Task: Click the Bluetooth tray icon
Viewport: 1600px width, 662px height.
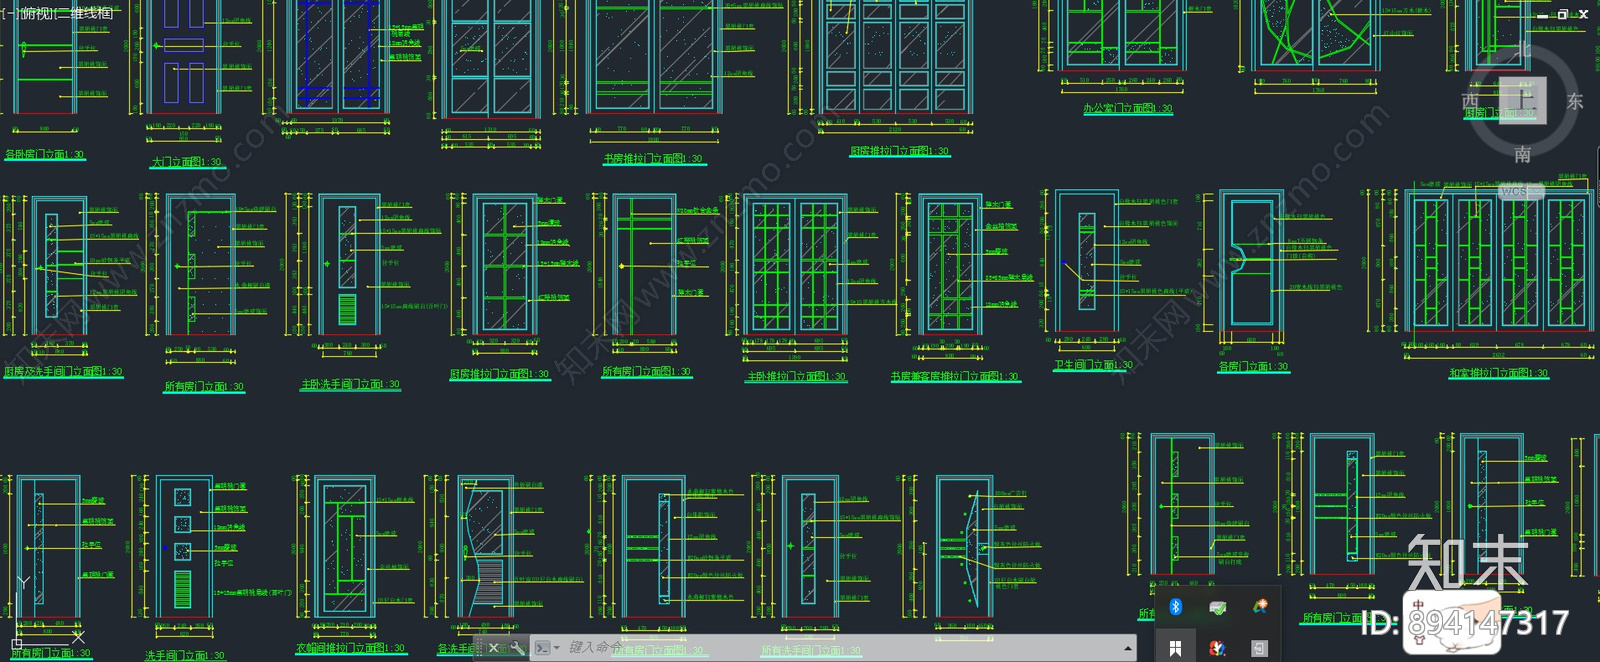Action: point(1176,607)
